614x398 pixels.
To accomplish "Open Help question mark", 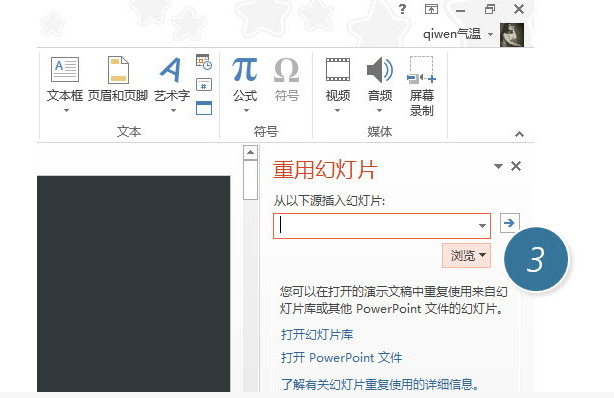I will pyautogui.click(x=402, y=9).
